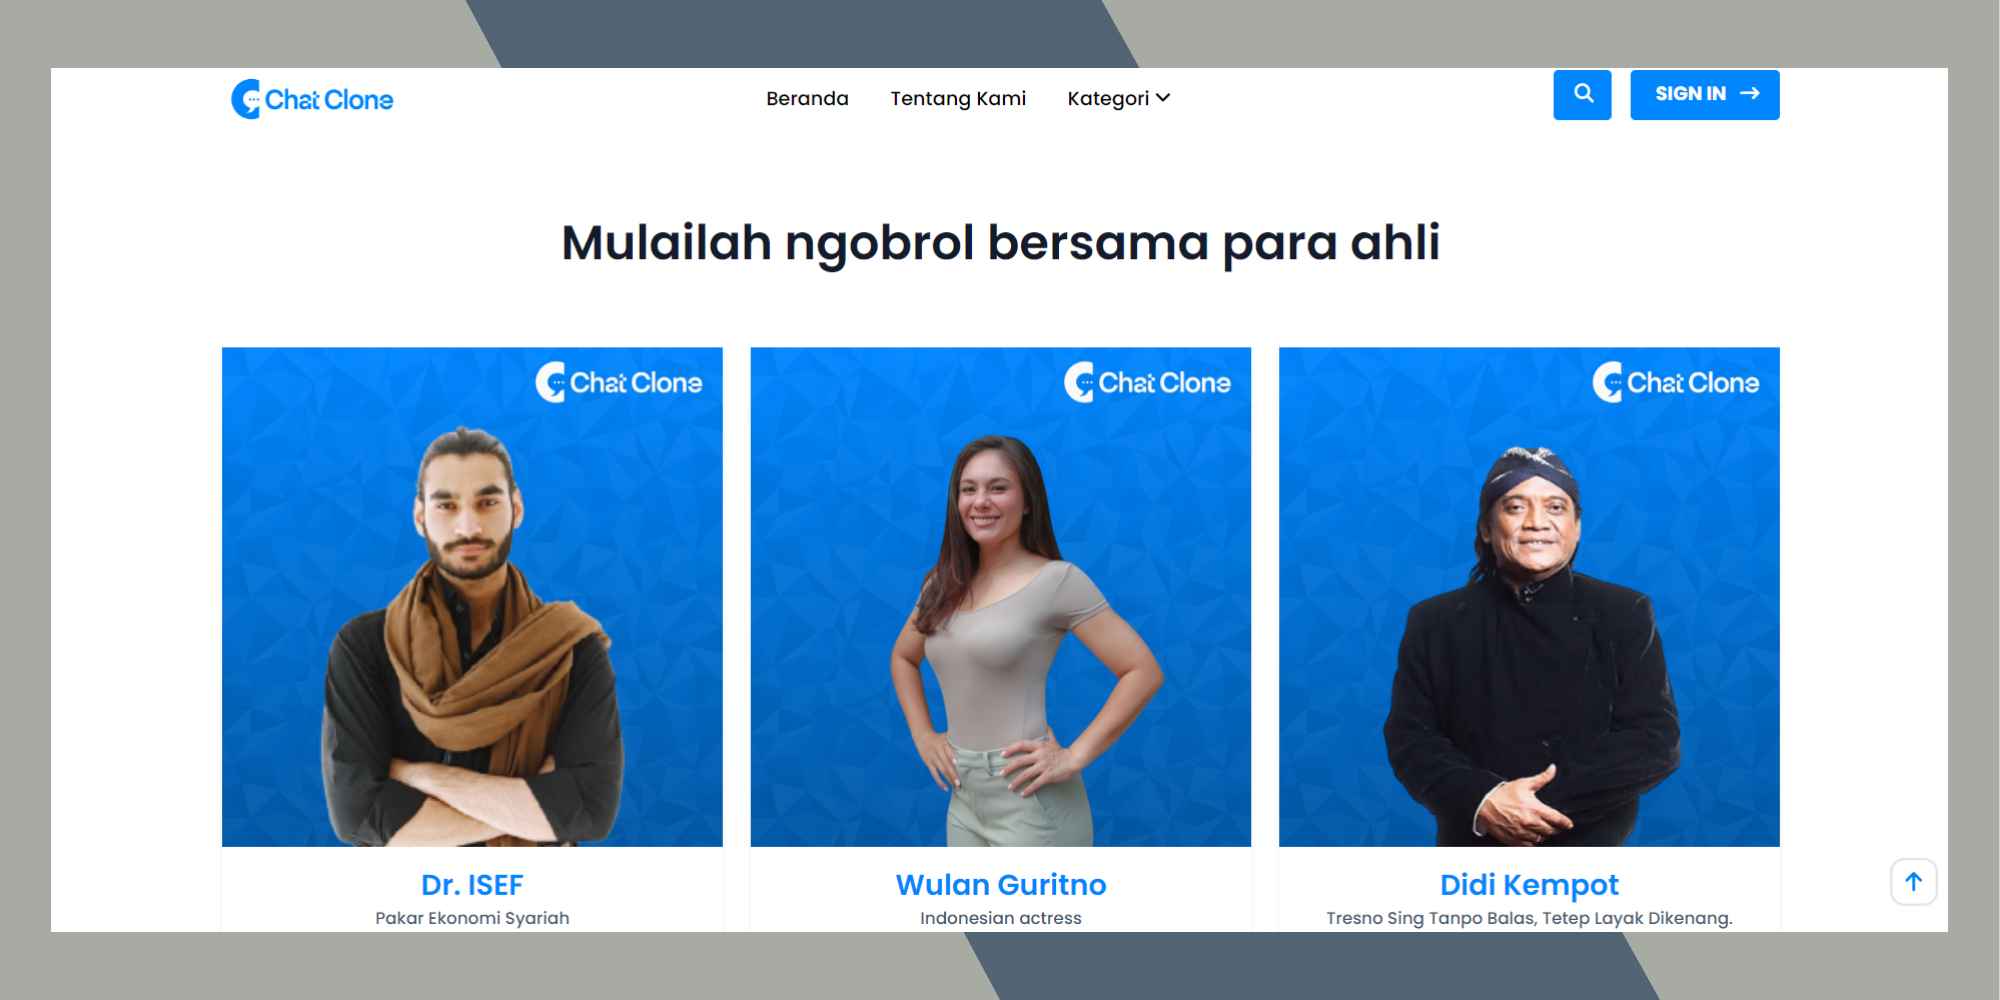Screen dimensions: 2000x1000
Task: Click the SIGN IN button
Action: tap(1705, 95)
